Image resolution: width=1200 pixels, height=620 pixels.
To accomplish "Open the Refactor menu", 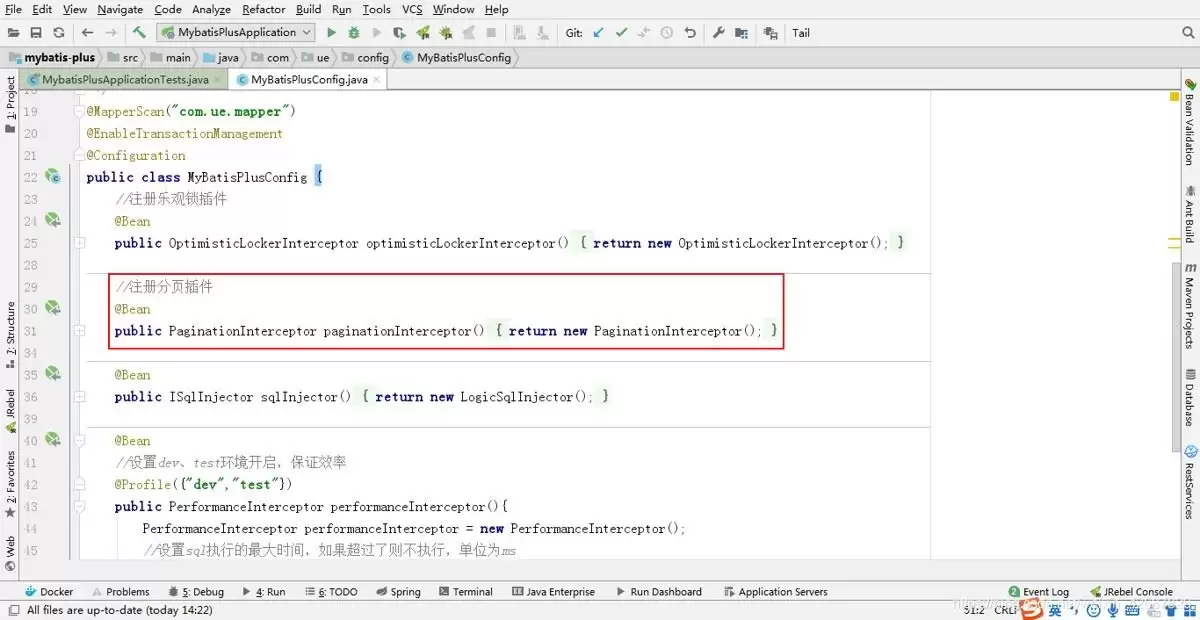I will click(x=263, y=9).
